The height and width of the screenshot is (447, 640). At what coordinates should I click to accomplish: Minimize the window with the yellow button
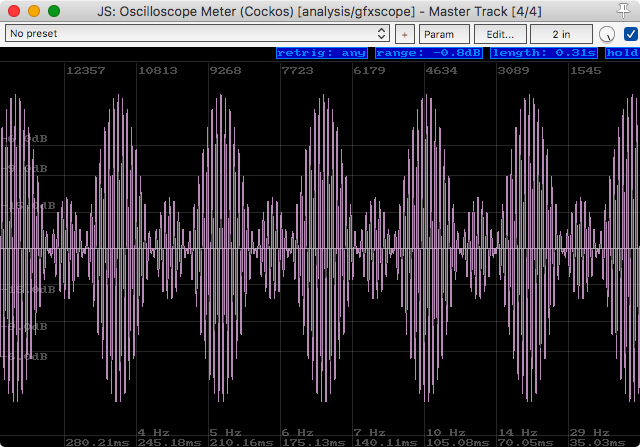[33, 11]
